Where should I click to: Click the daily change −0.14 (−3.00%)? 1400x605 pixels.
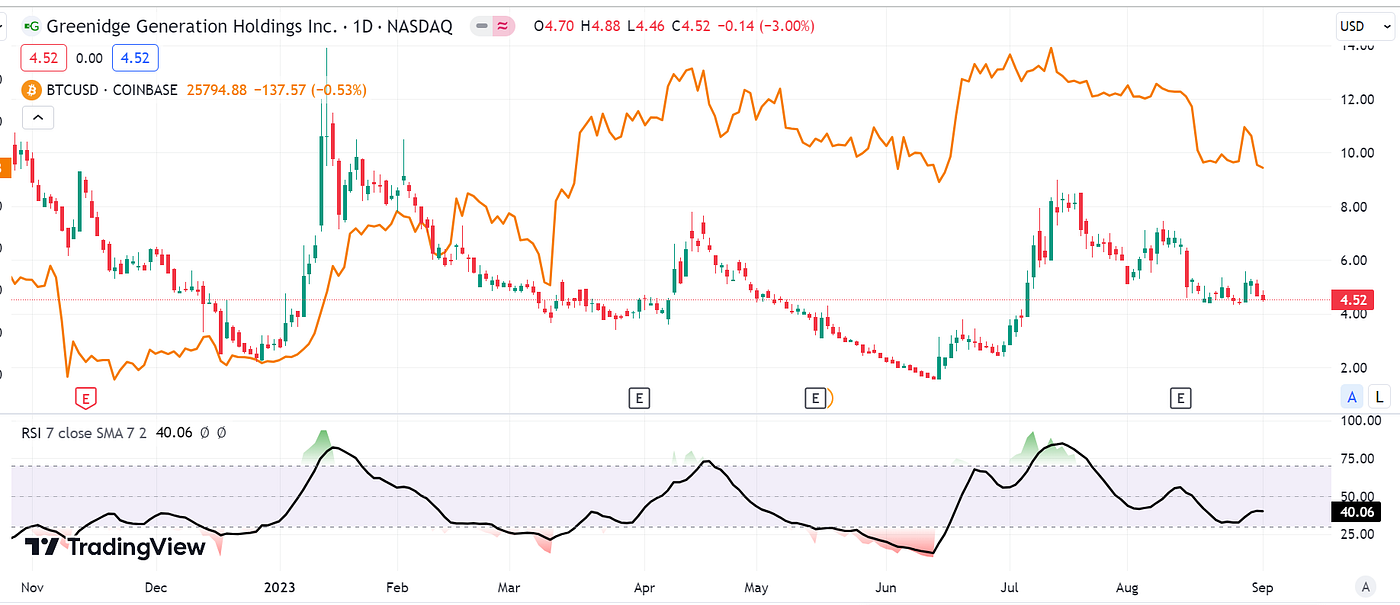pyautogui.click(x=765, y=27)
